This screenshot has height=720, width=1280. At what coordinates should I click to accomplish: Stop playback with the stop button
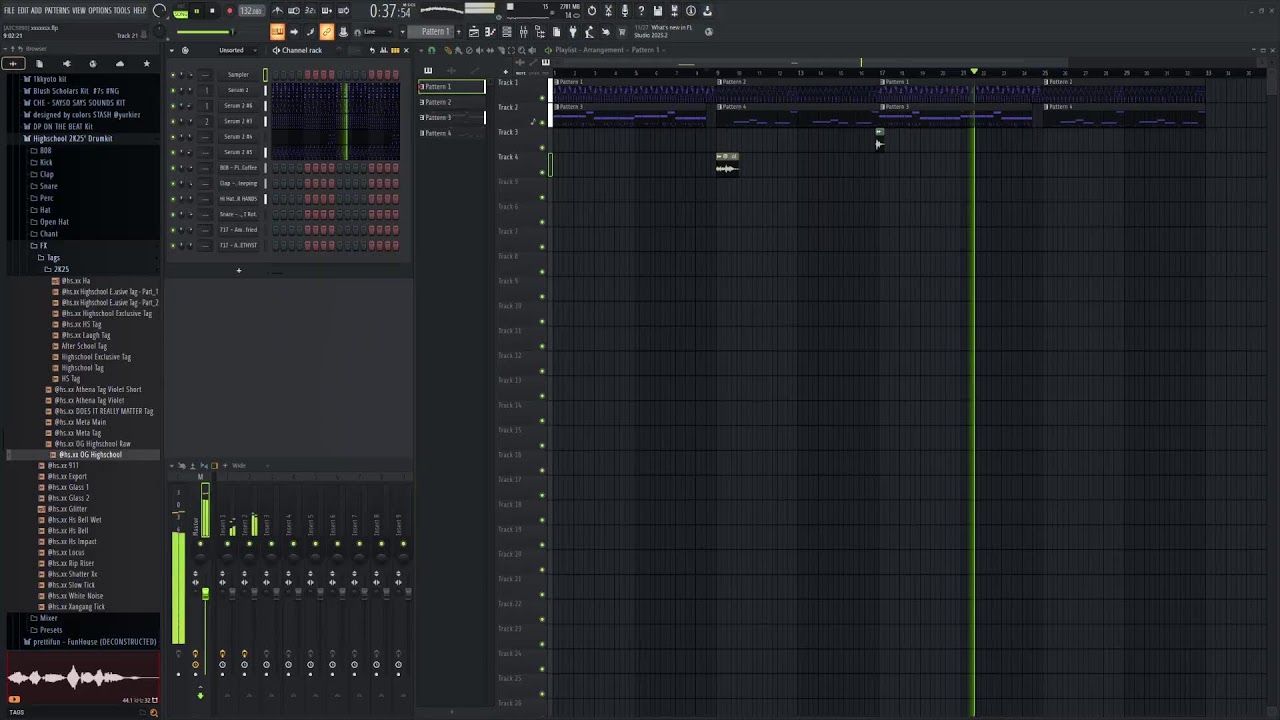[x=212, y=11]
